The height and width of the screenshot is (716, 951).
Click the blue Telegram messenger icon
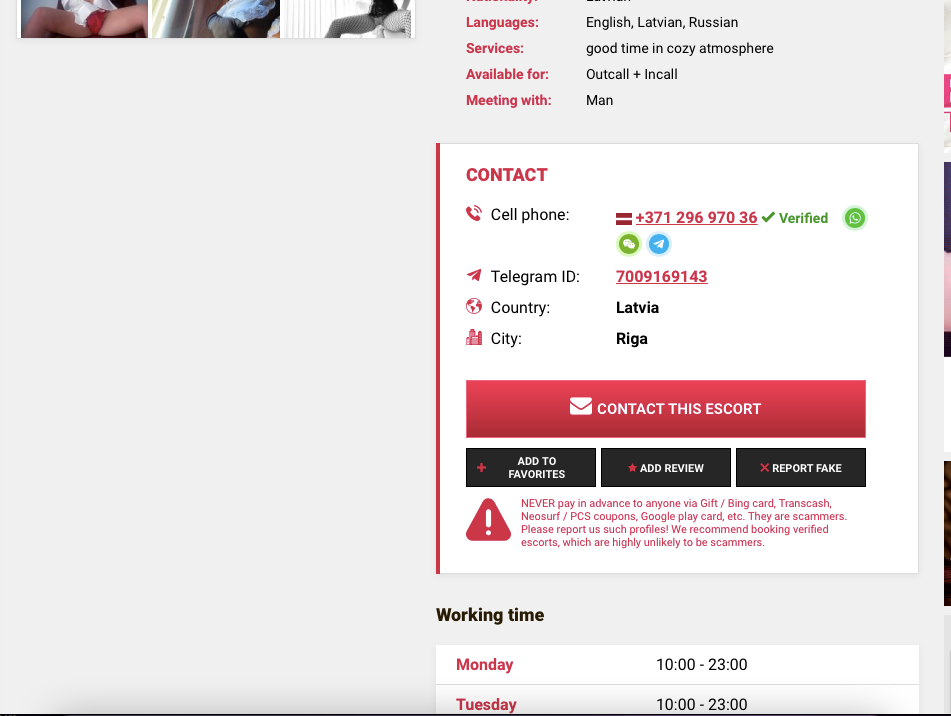659,244
